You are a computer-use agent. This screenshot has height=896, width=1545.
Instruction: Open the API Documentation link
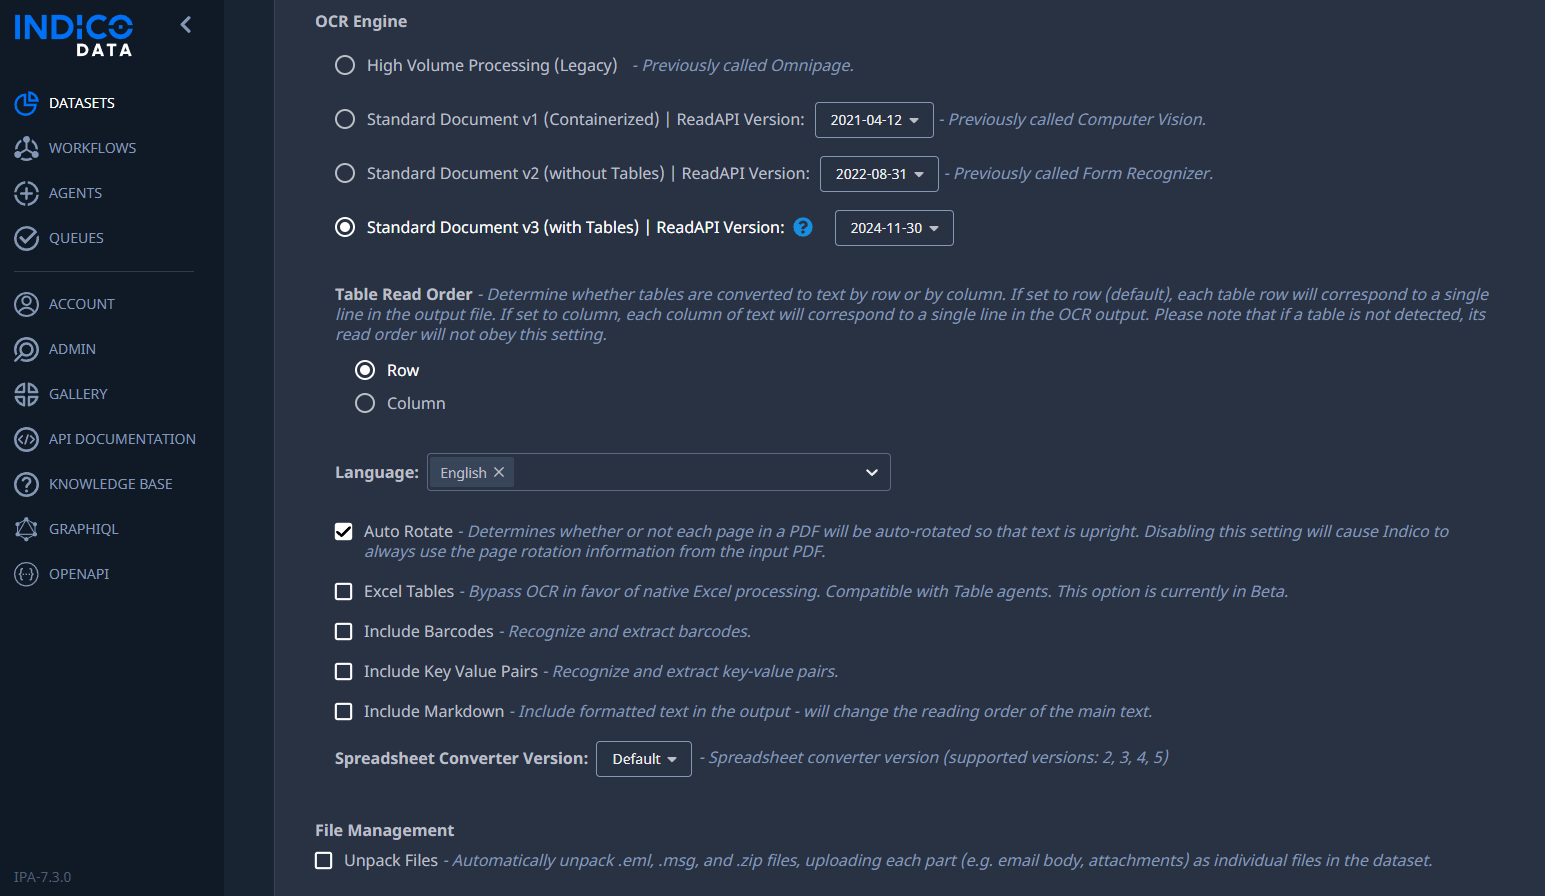(122, 439)
